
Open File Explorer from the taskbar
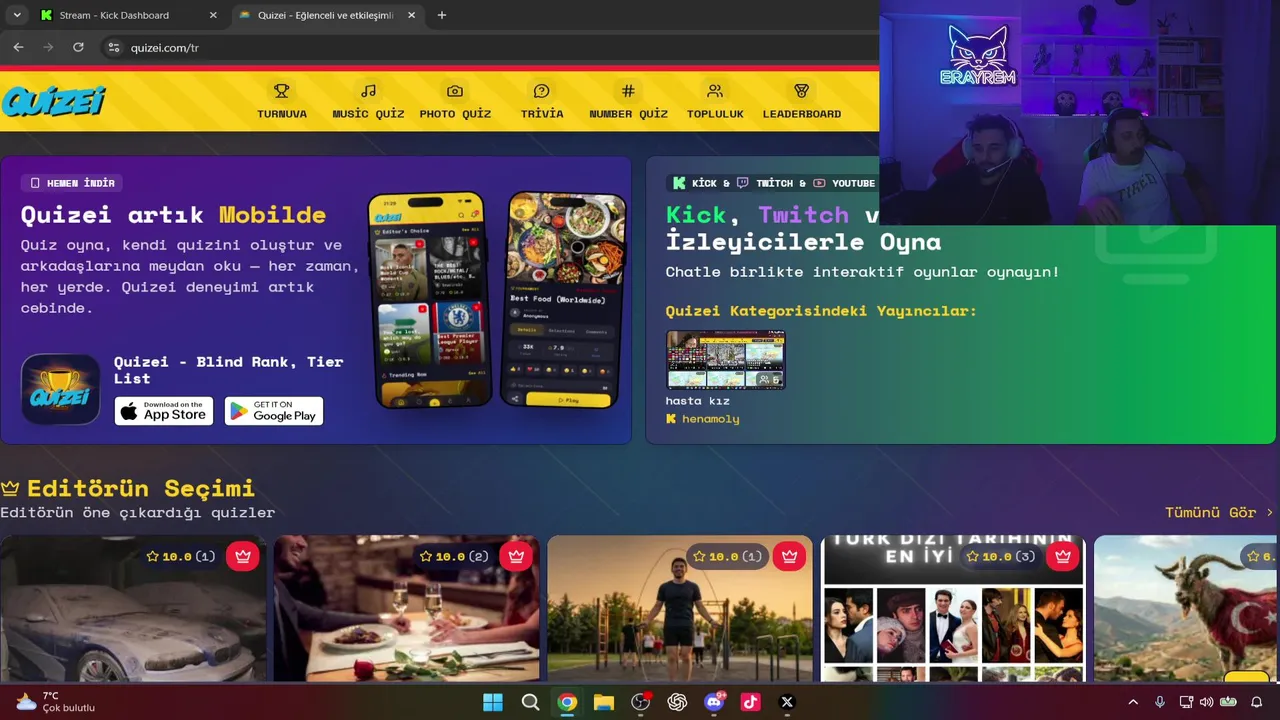coord(604,702)
